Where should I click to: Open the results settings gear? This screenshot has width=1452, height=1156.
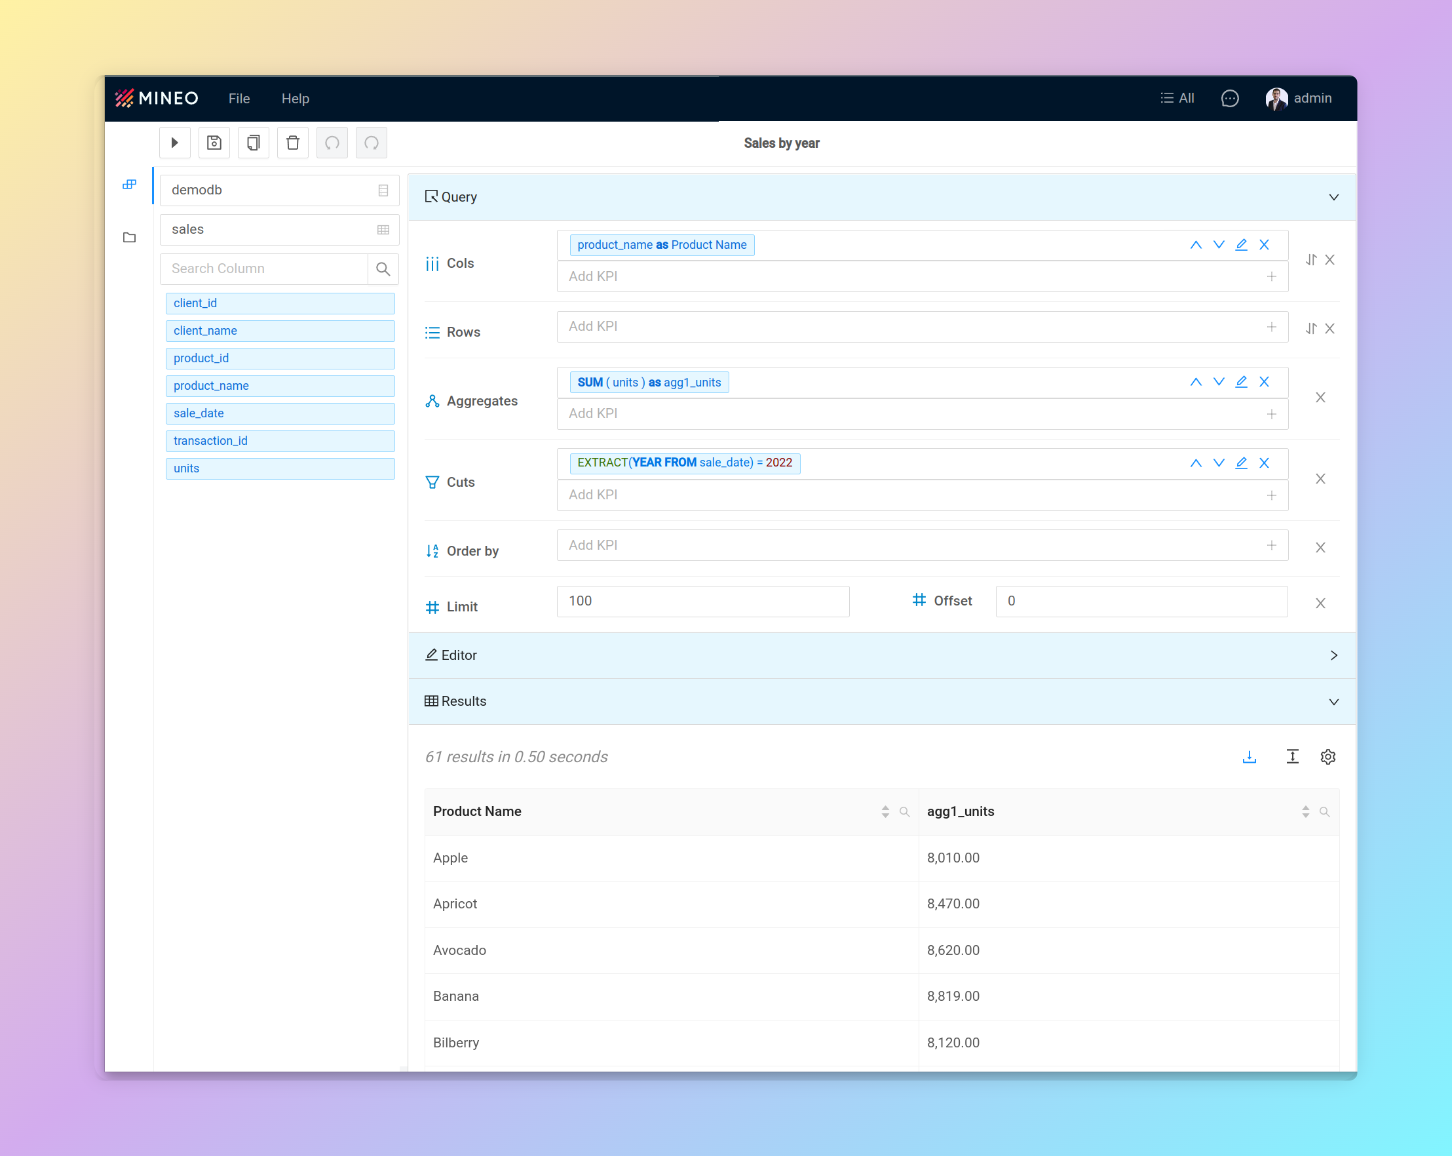point(1328,757)
